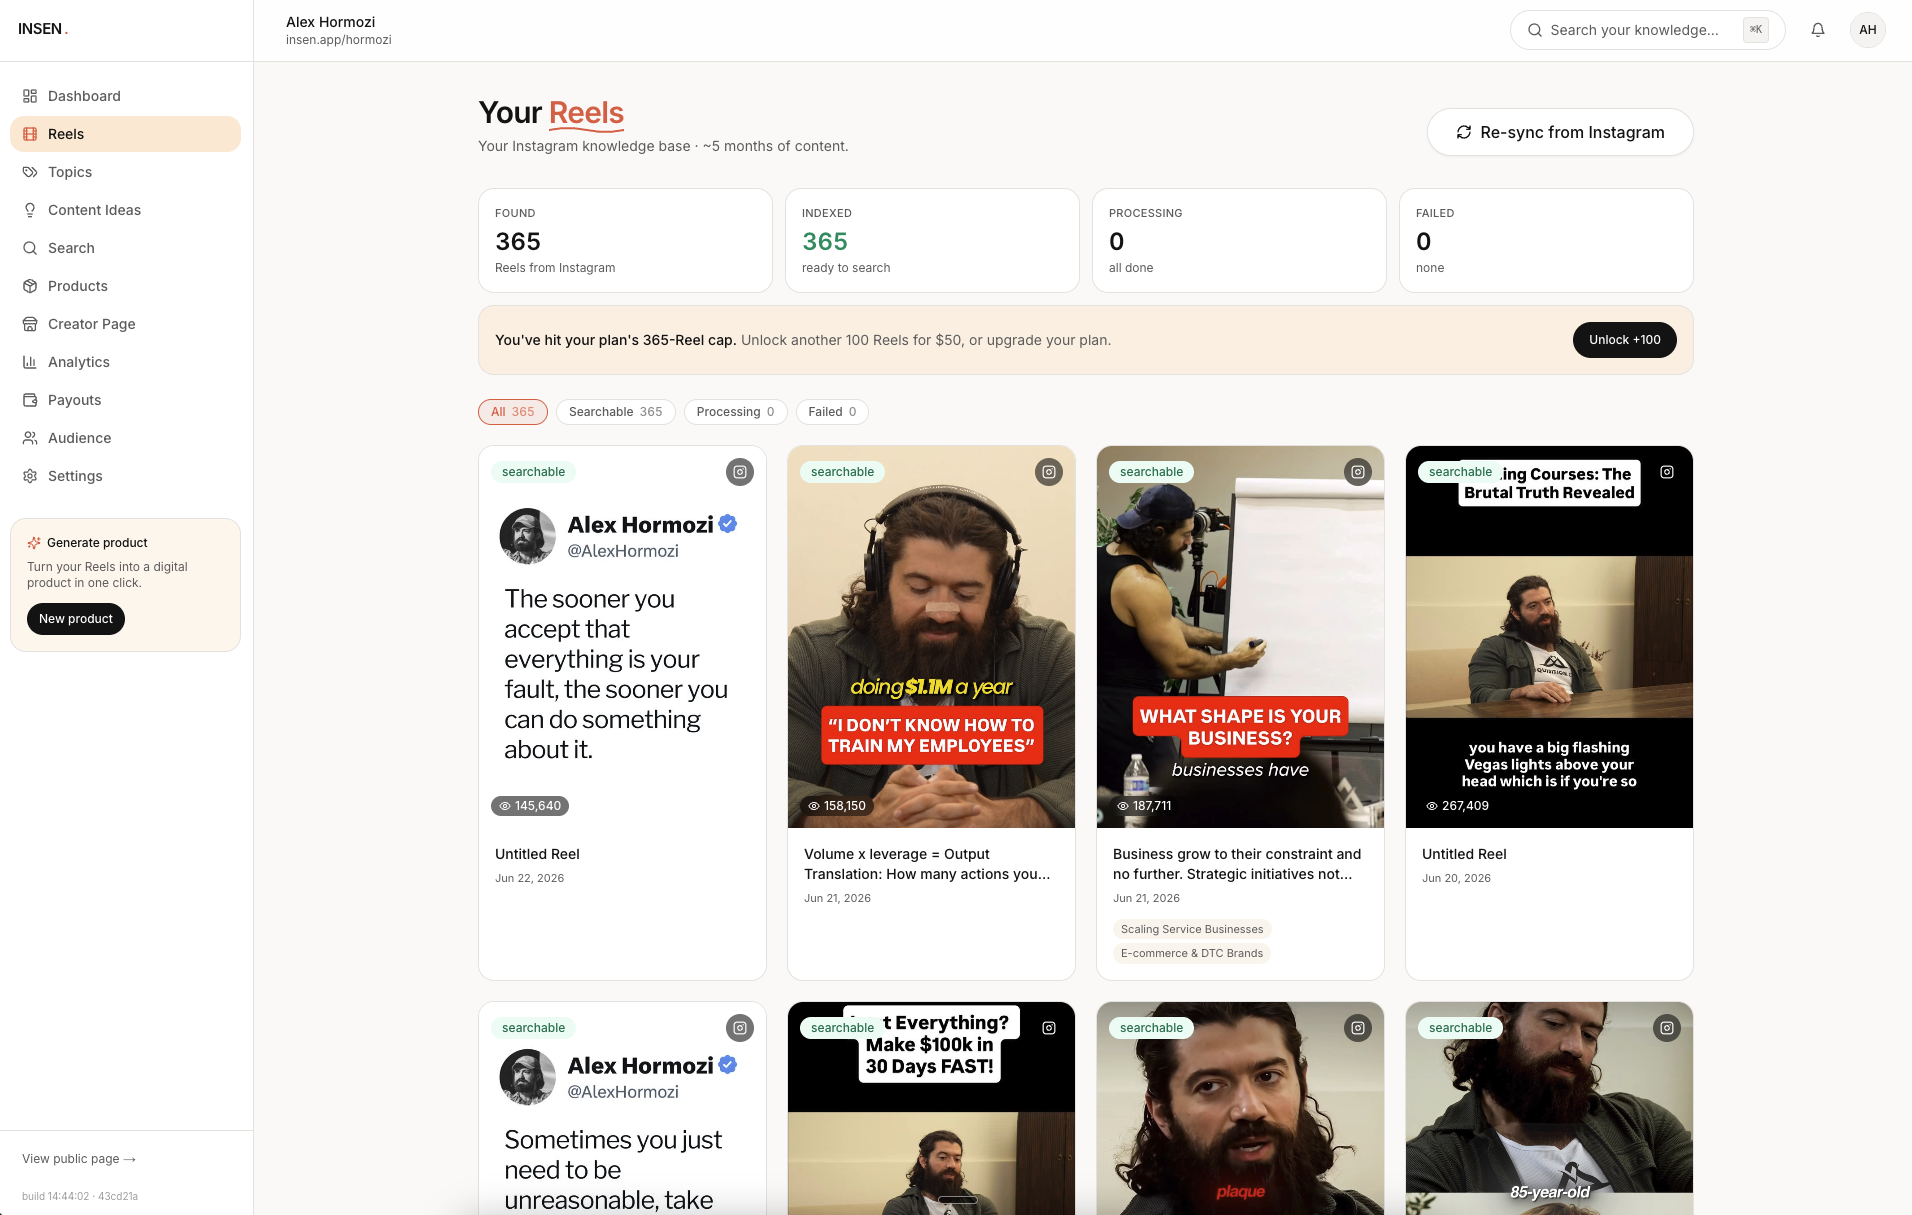Click 'Volume x leverage = Output' reel title
1912x1215 pixels.
click(x=927, y=864)
